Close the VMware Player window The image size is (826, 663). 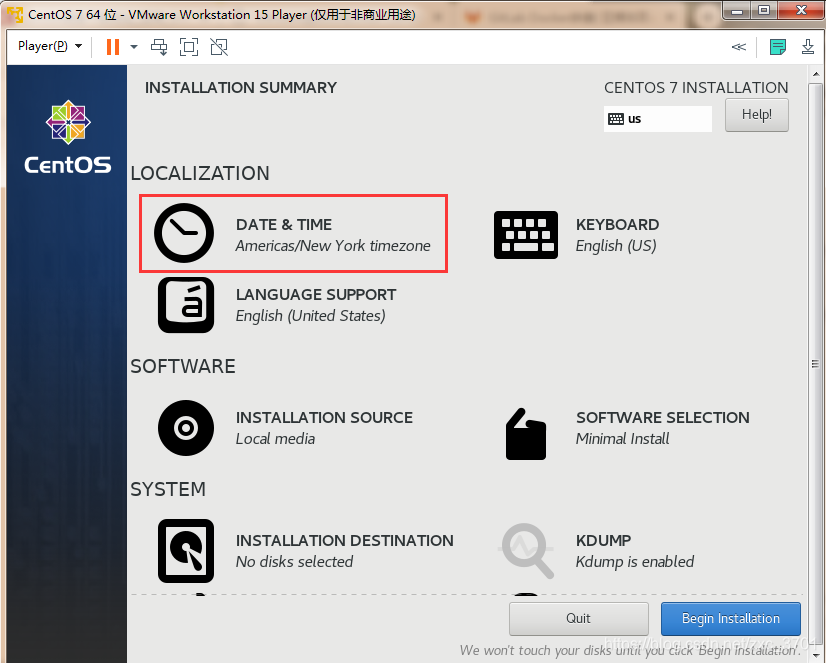point(800,11)
